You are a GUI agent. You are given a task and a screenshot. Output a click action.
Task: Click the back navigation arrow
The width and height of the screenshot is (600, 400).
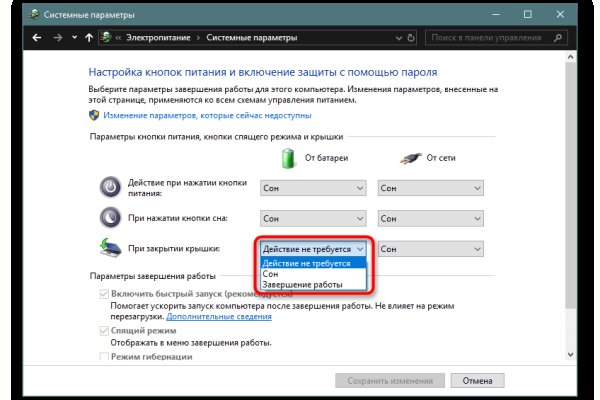(x=37, y=38)
